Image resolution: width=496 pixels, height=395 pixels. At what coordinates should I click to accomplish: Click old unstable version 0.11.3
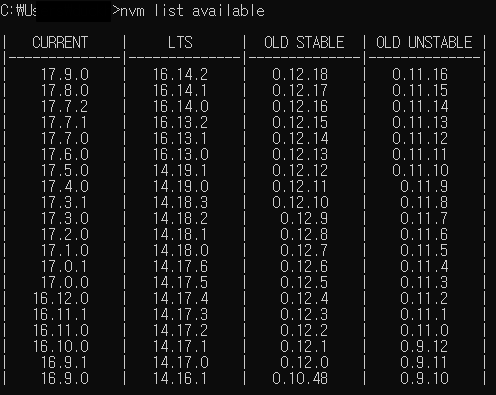[424, 282]
